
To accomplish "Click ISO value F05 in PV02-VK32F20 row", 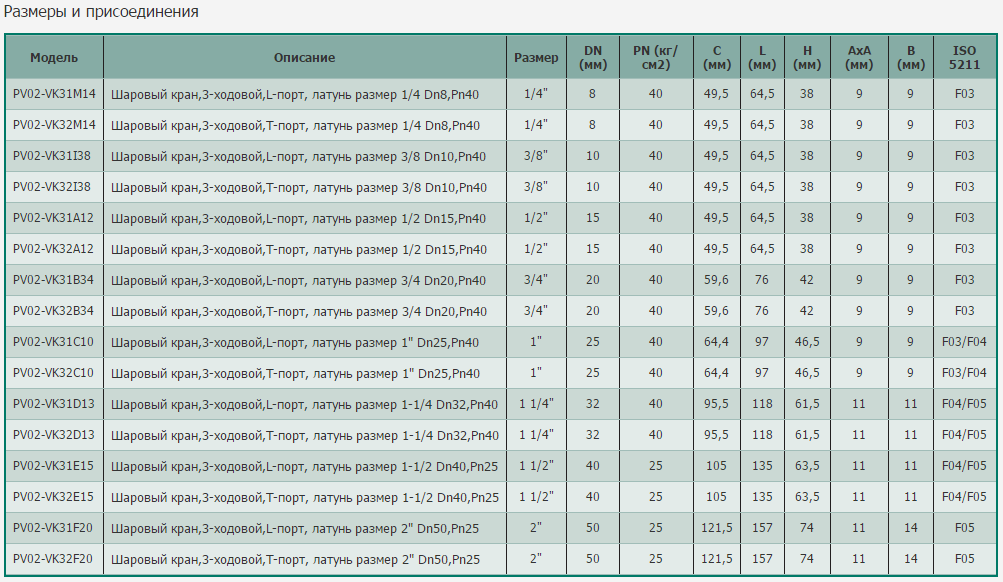I will [x=965, y=559].
